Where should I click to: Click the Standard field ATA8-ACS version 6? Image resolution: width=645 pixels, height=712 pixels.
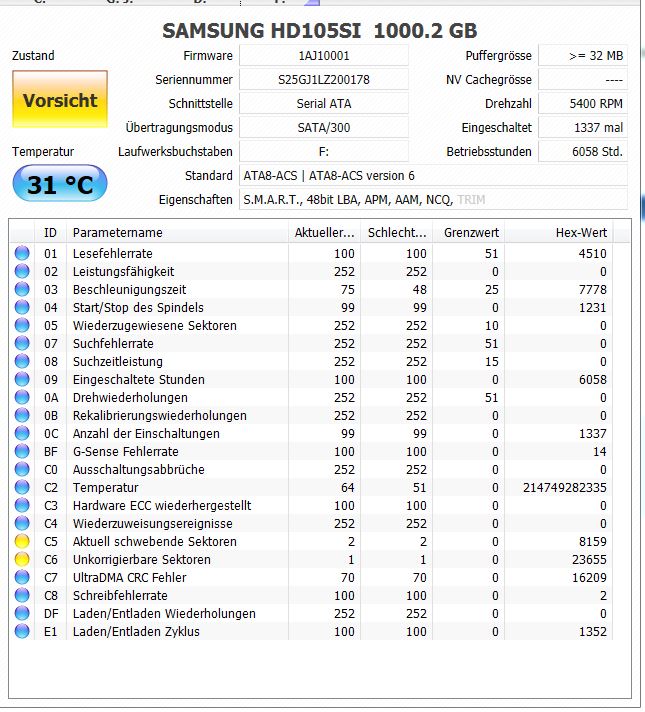coord(433,176)
